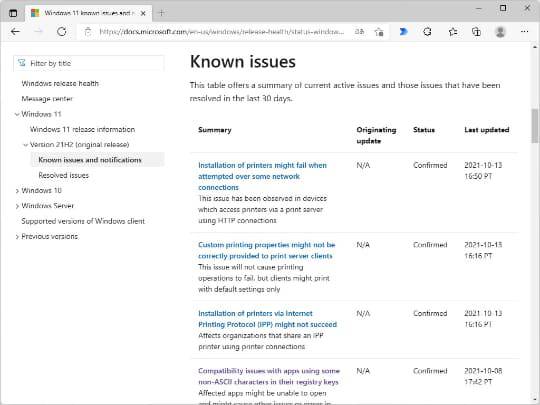Expand the Windows 10 tree node
This screenshot has height=405, width=540.
(x=17, y=190)
